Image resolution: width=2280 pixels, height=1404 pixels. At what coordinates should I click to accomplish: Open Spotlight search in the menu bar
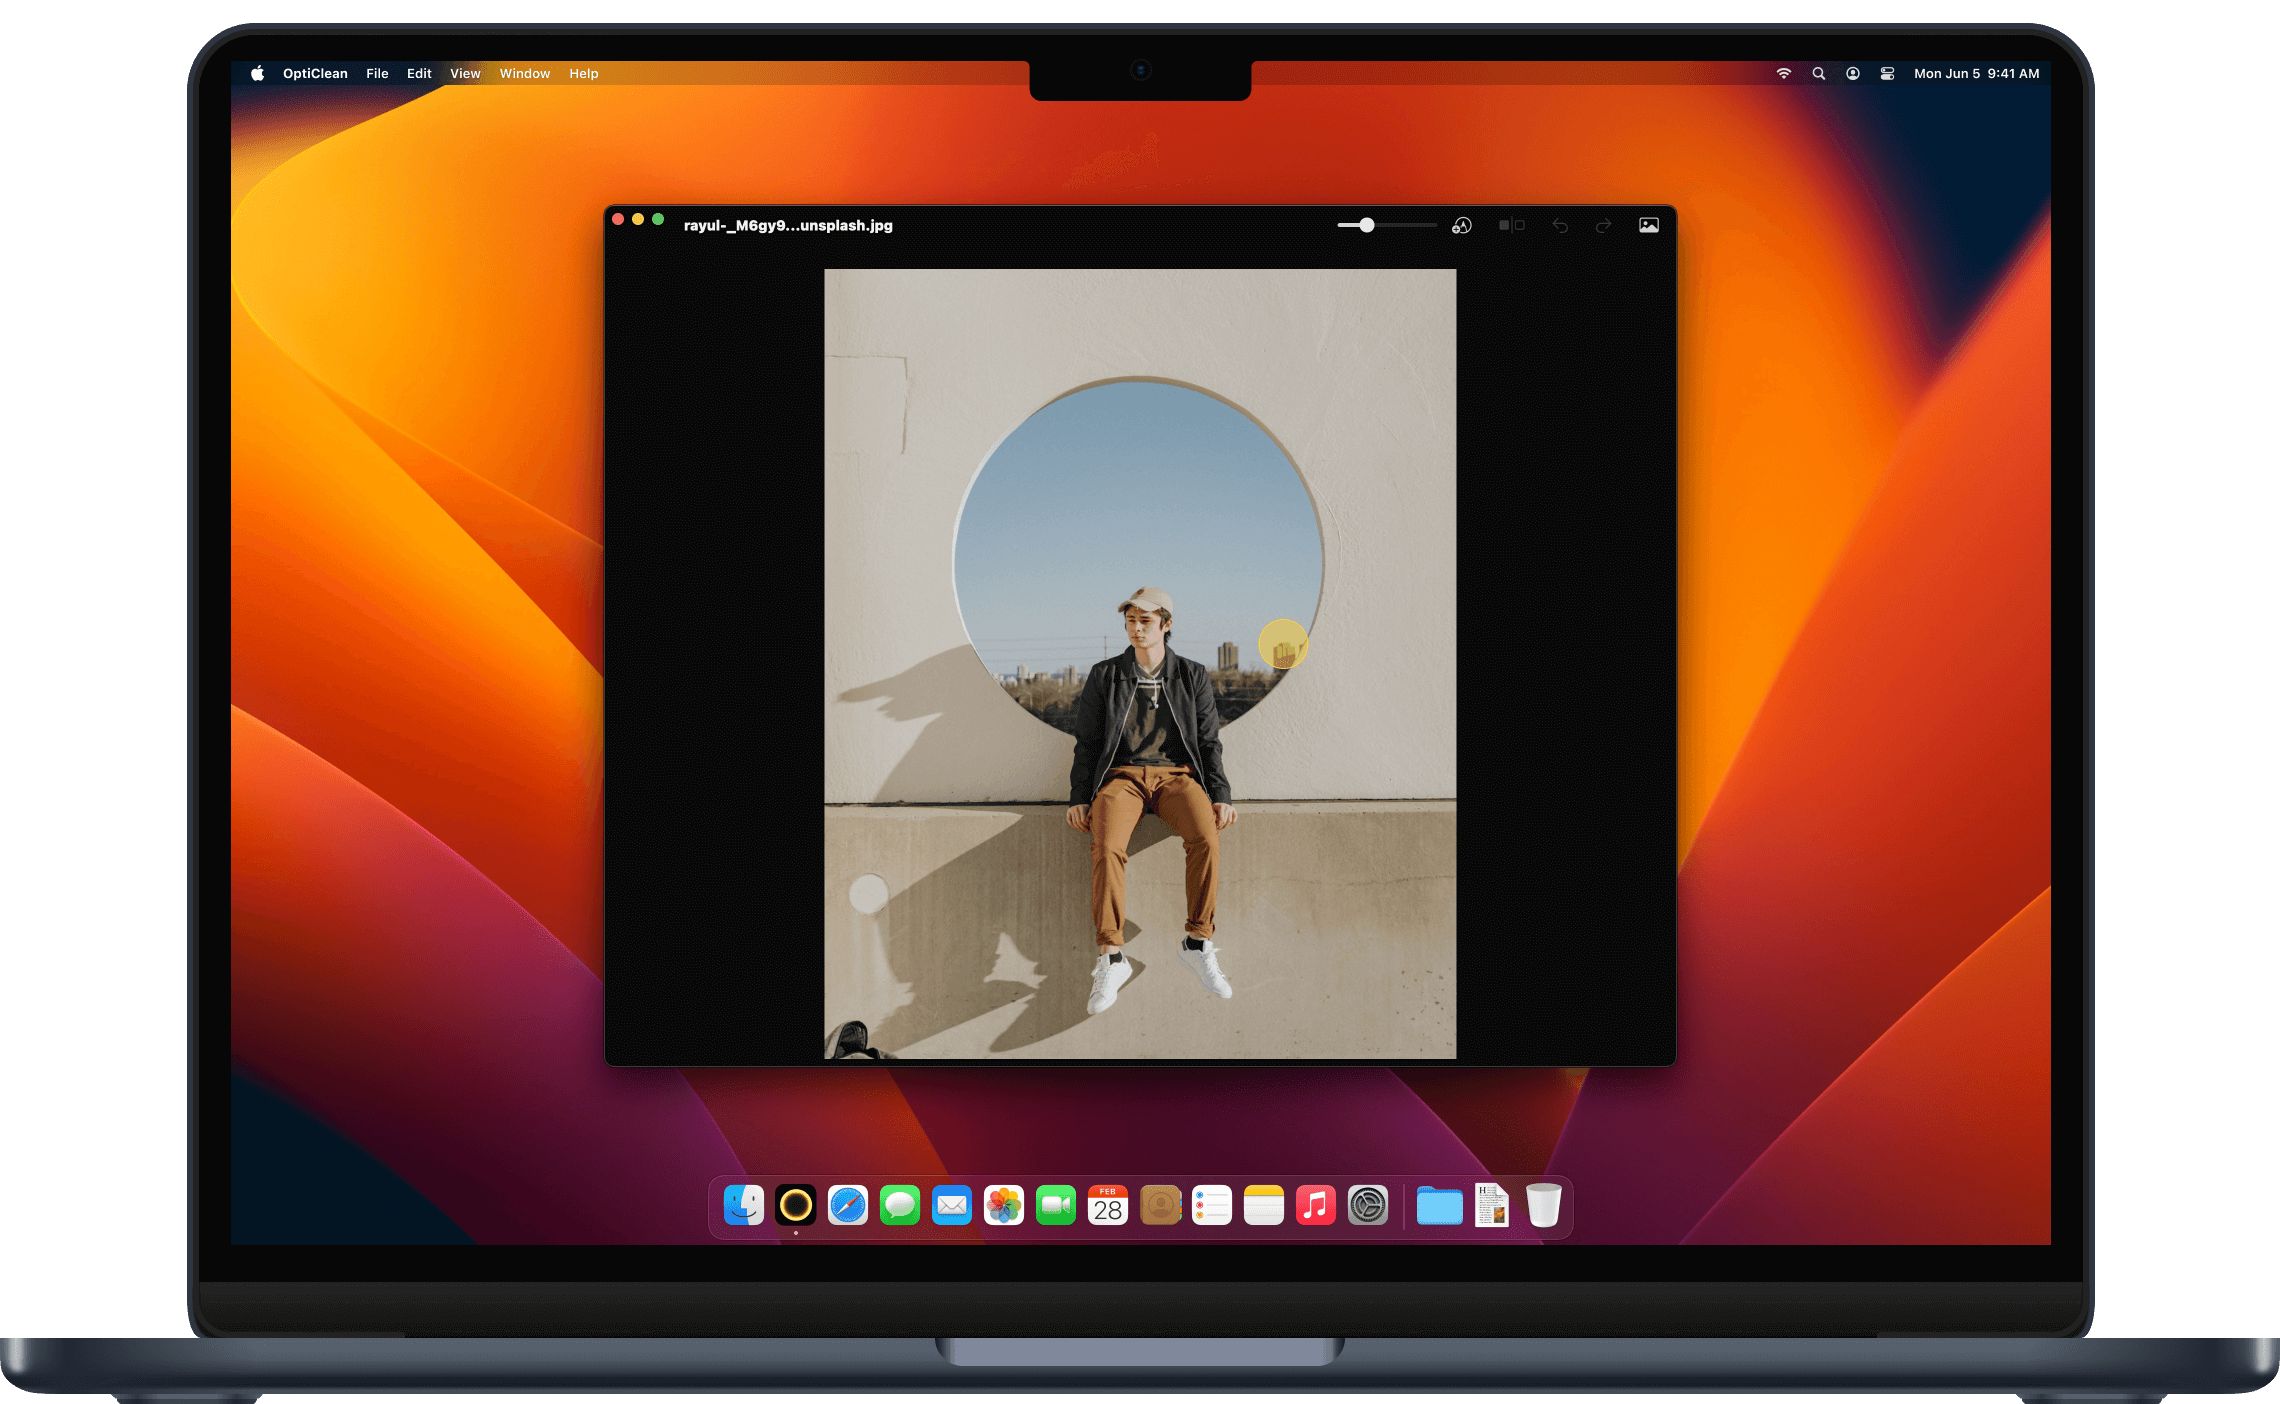(1819, 74)
